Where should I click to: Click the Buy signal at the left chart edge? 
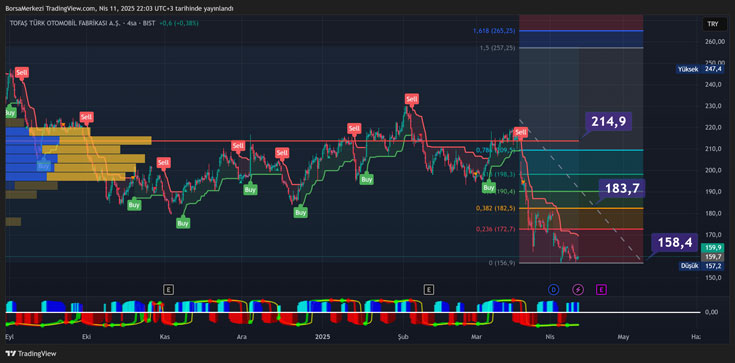(10, 113)
